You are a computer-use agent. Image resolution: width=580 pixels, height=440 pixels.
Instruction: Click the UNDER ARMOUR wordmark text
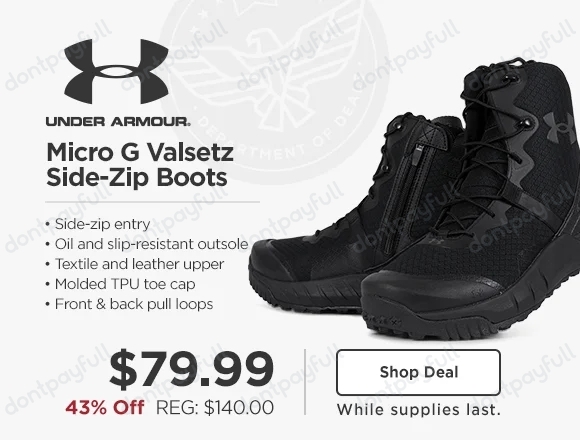click(x=118, y=121)
